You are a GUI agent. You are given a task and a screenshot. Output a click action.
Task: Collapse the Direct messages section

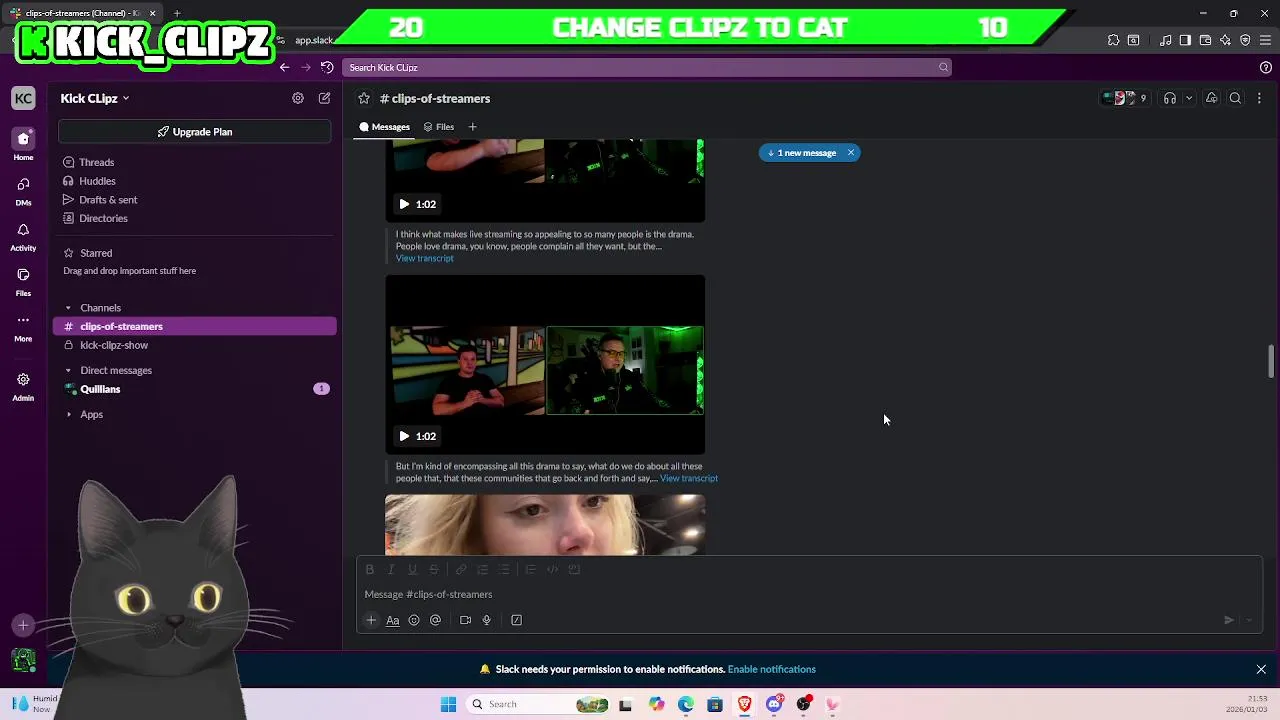(x=68, y=370)
